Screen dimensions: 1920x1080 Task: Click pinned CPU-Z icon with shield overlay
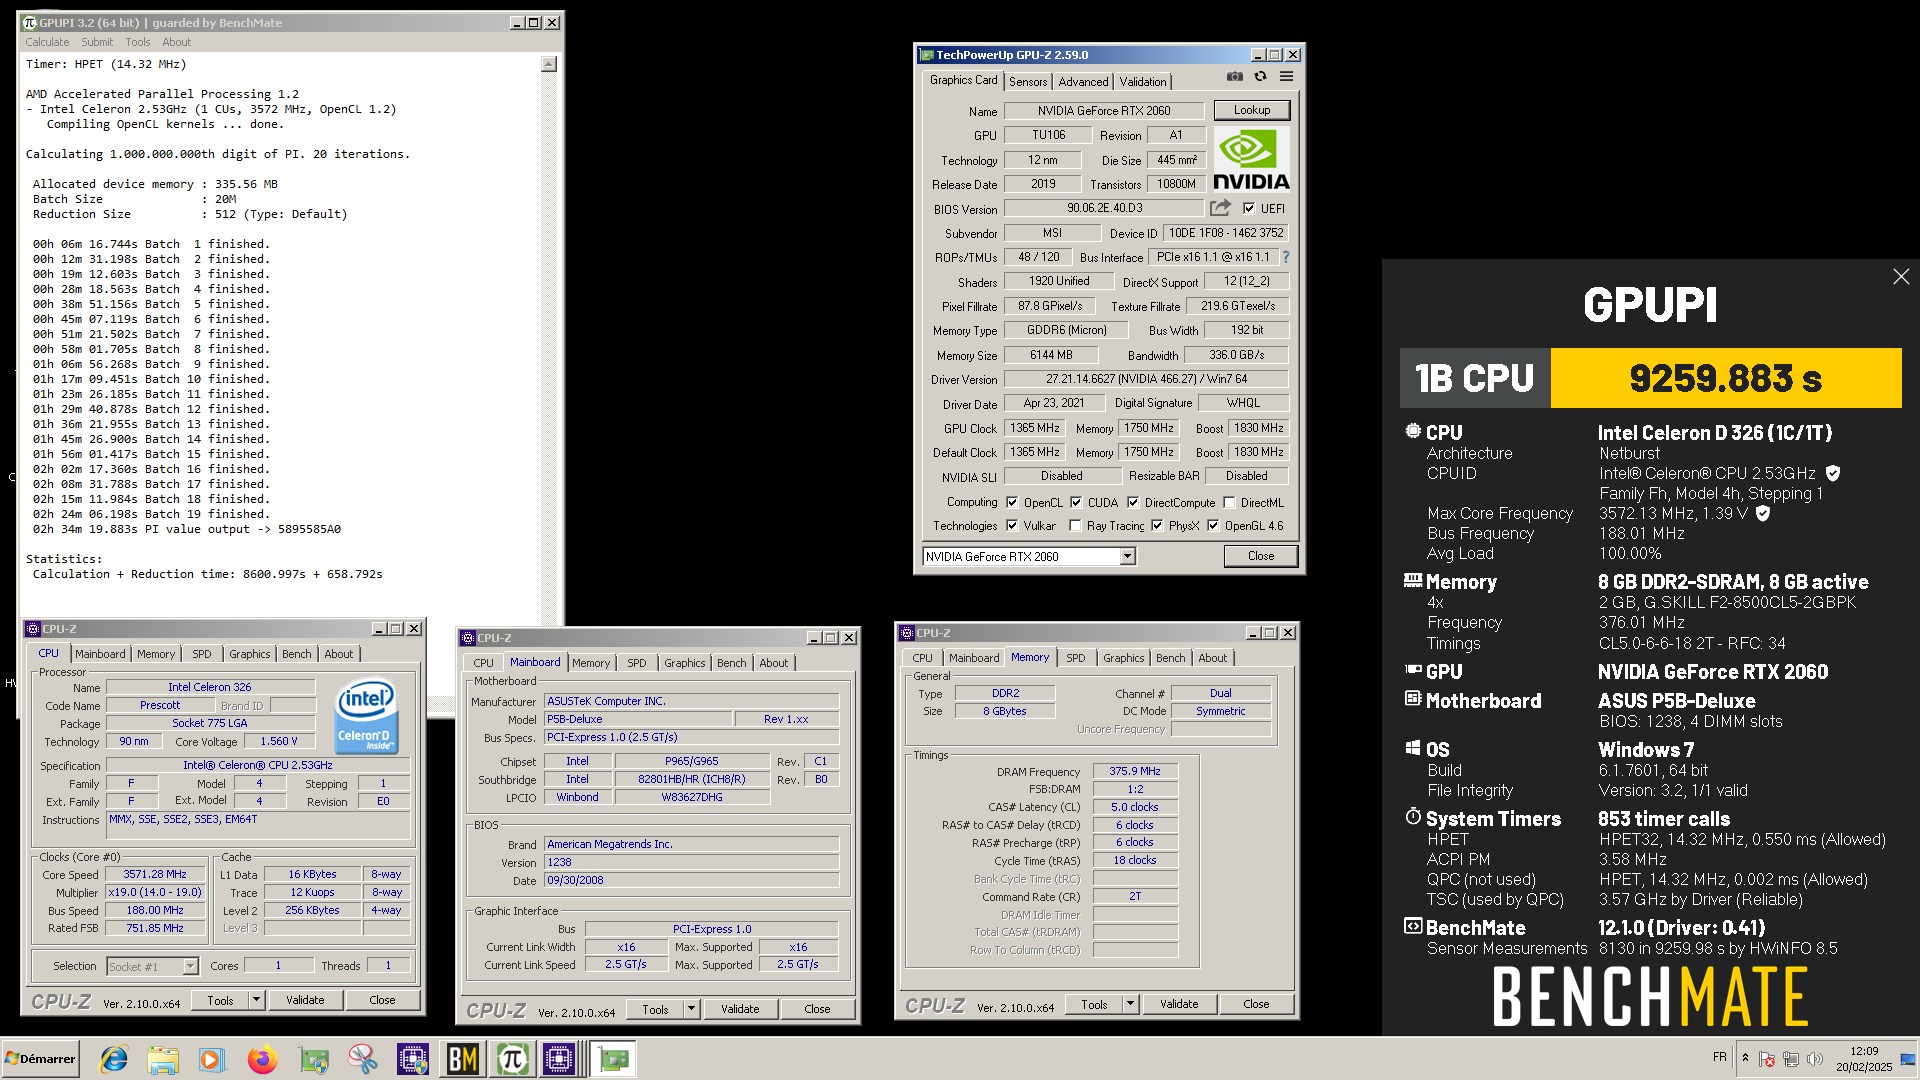(x=412, y=1059)
